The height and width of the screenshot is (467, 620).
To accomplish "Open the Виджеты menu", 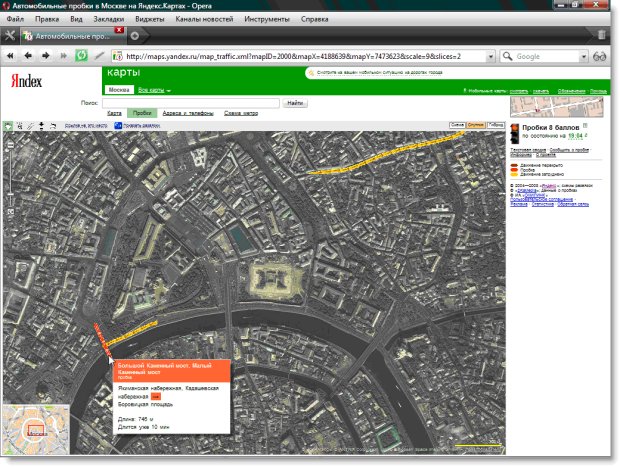I will 149,19.
